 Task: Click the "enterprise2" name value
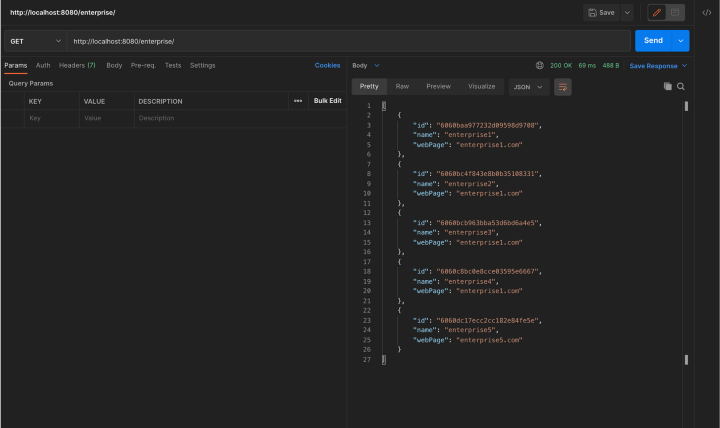470,184
